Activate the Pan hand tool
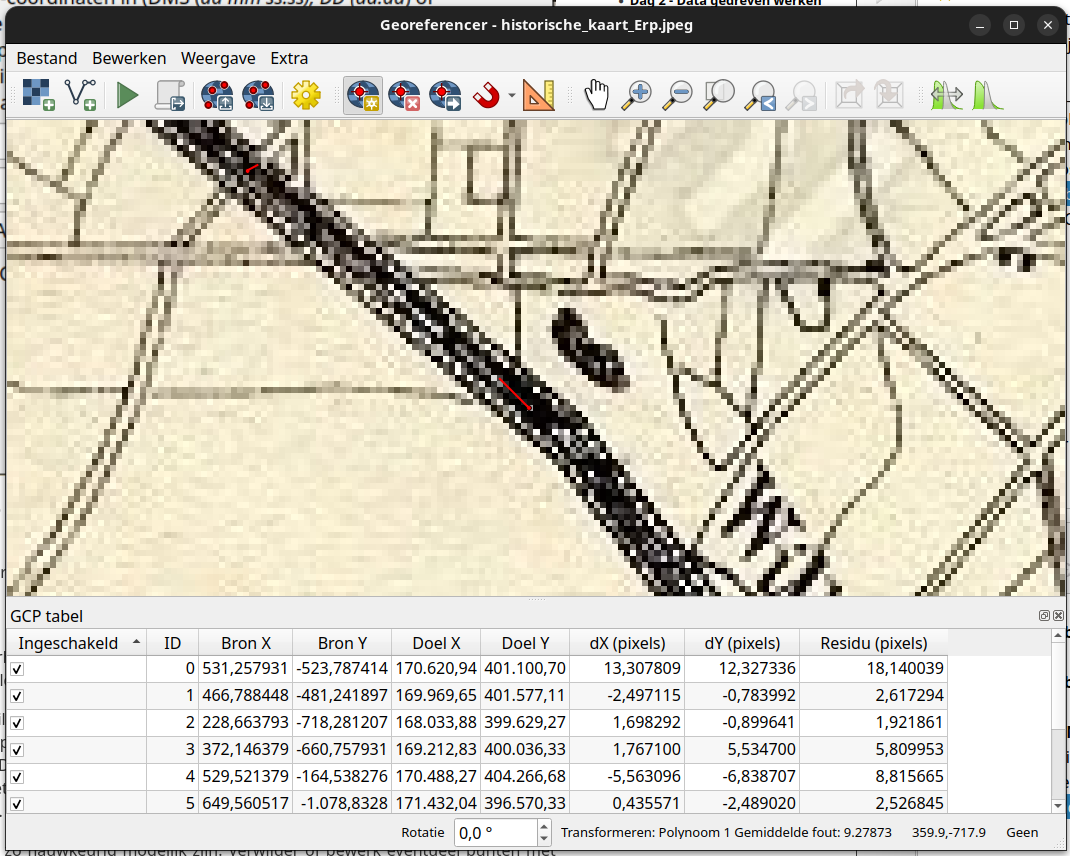Screen dimensions: 1070x856 click(x=596, y=95)
